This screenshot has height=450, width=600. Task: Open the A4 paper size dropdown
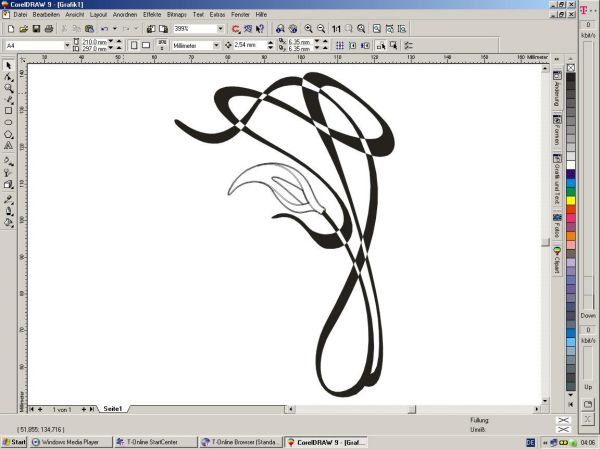pos(69,45)
